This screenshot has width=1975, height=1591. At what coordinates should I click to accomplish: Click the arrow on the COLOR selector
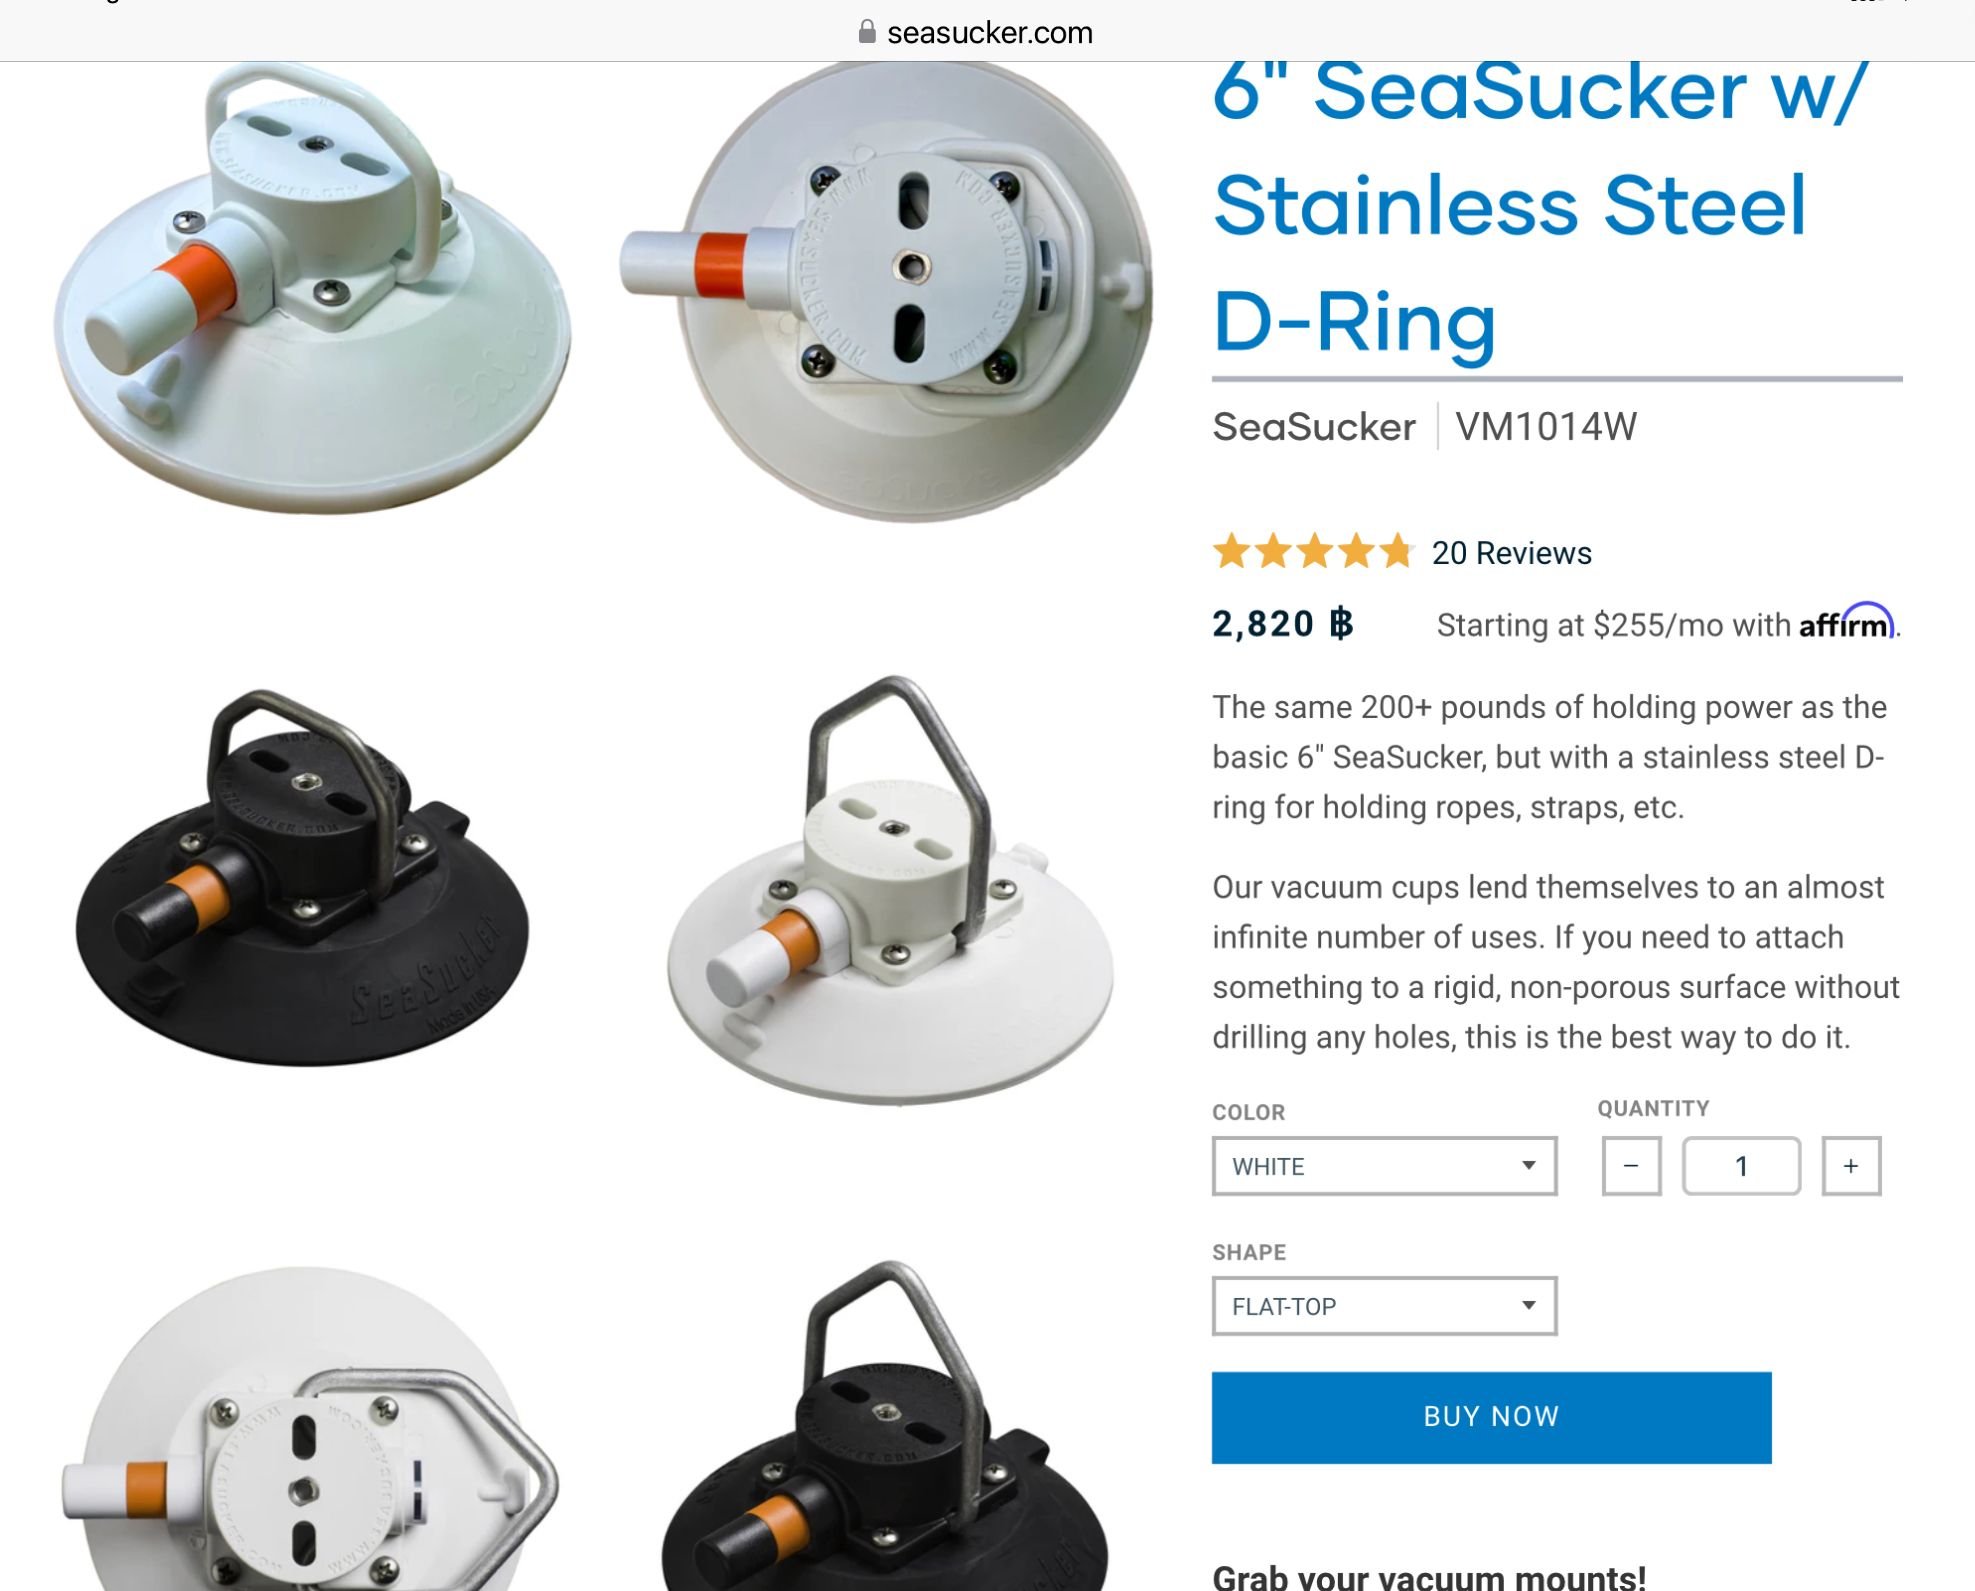tap(1528, 1165)
